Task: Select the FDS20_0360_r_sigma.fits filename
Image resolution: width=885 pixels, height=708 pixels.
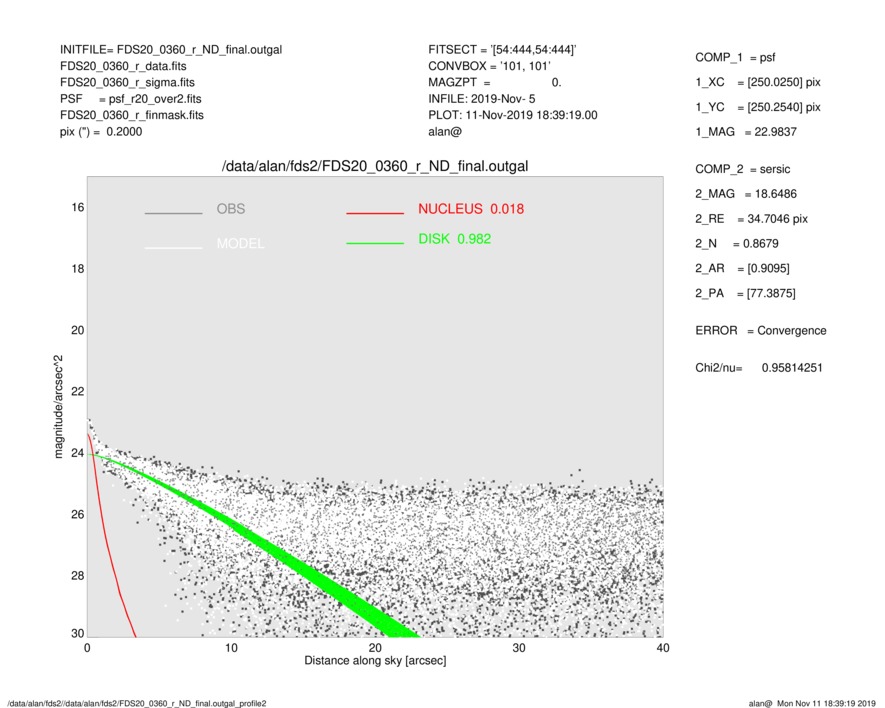Action: pyautogui.click(x=127, y=82)
